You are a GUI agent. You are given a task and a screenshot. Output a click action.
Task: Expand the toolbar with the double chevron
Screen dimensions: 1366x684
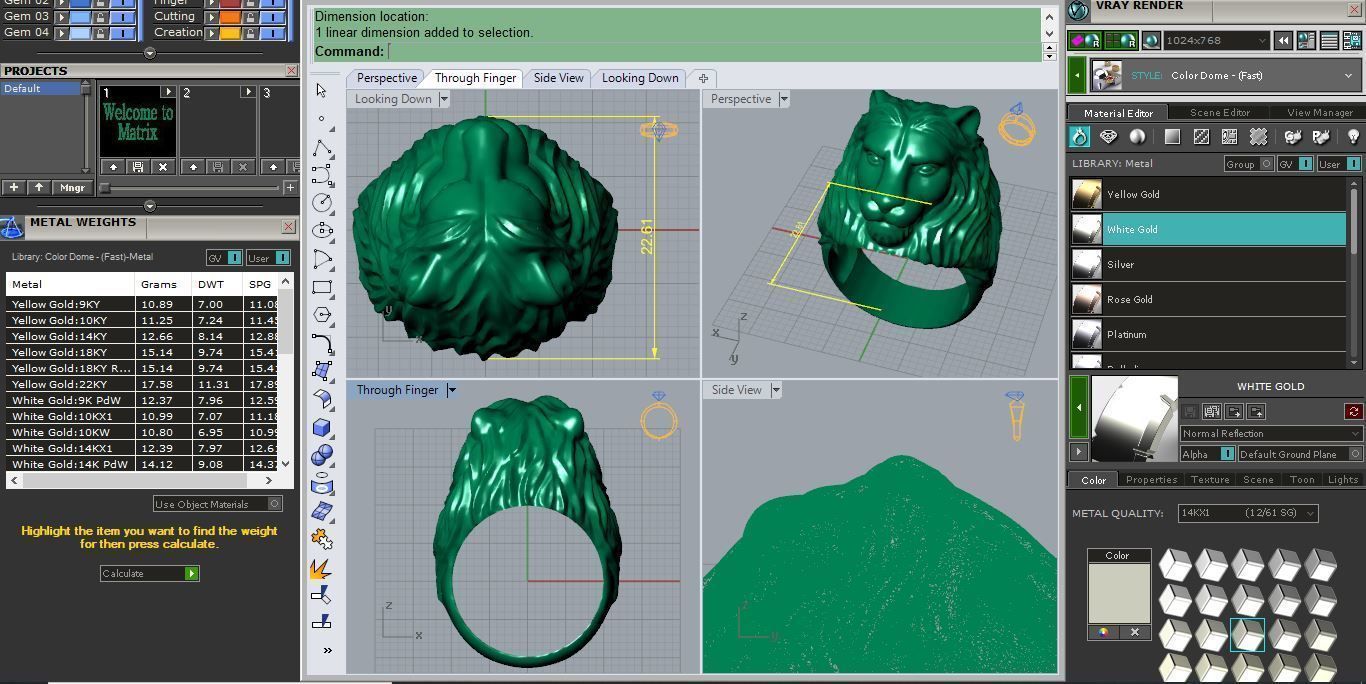(327, 650)
